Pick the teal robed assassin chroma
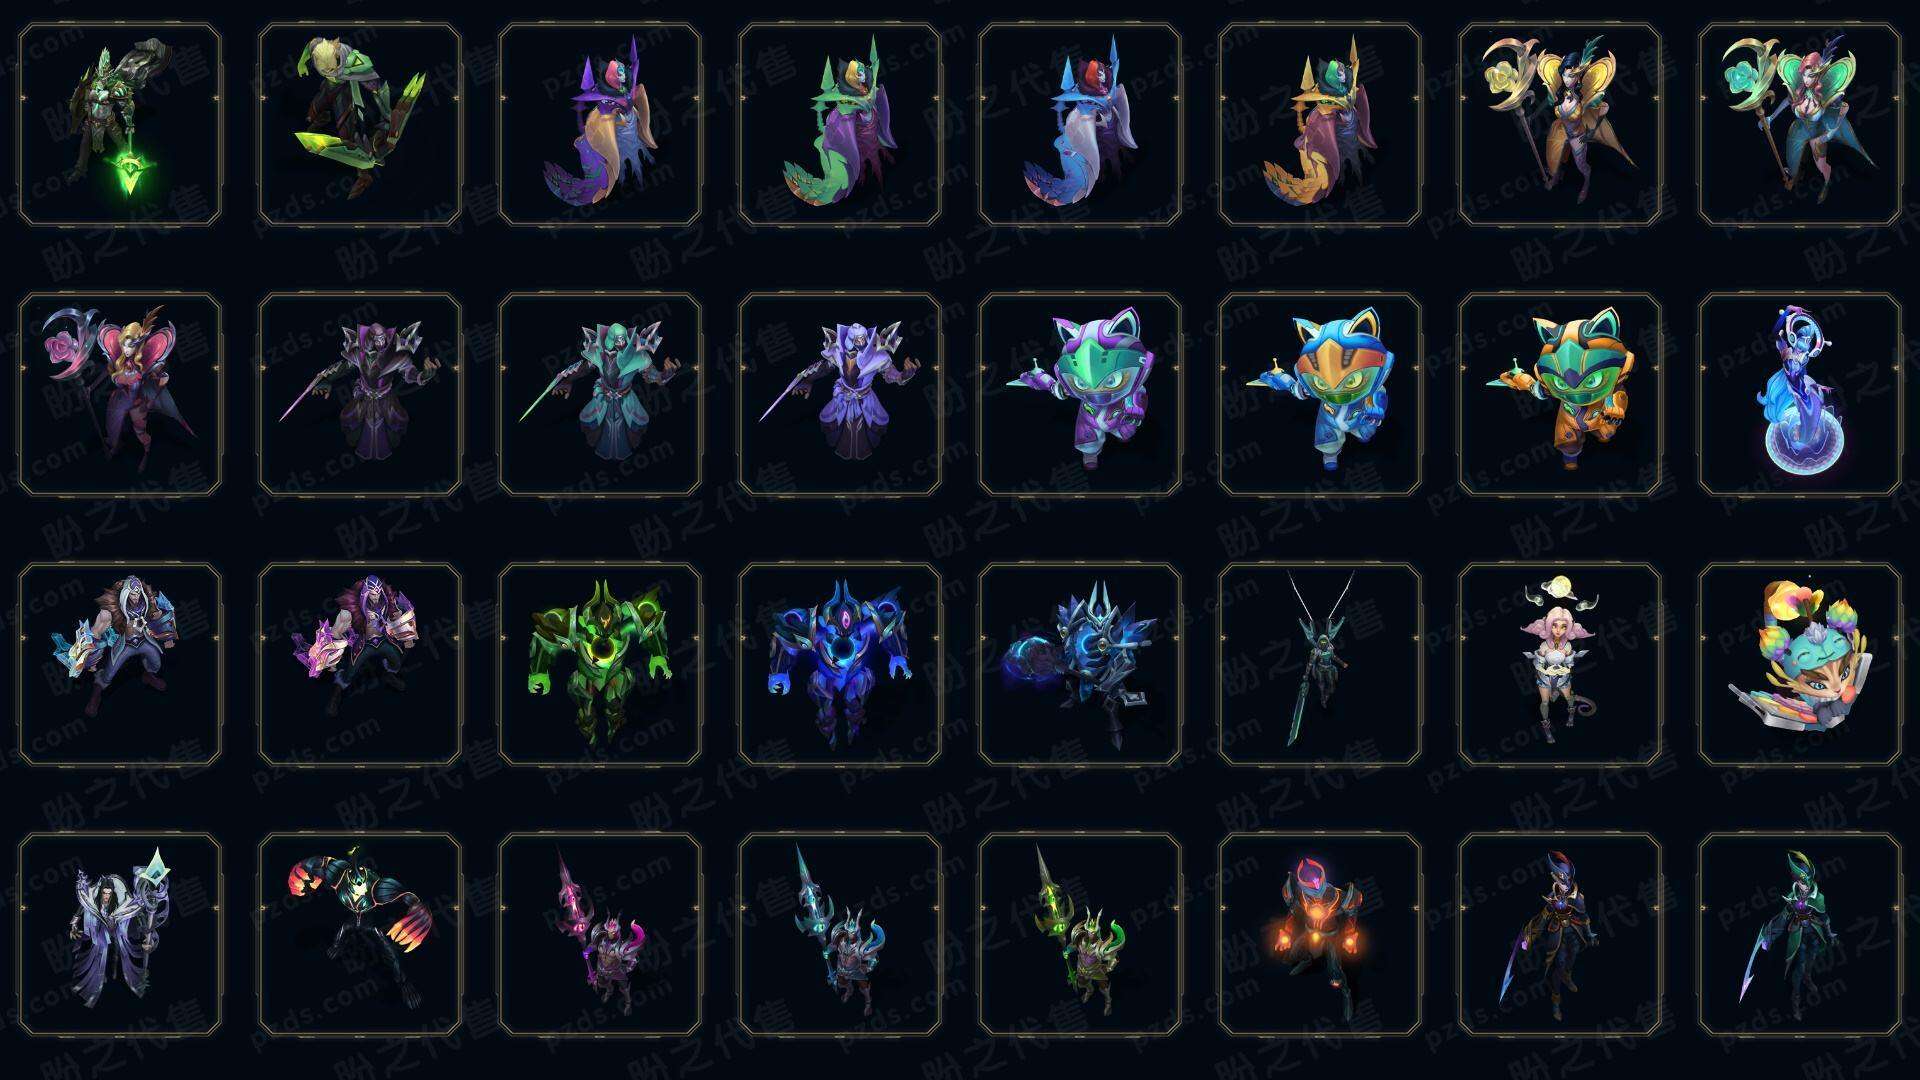This screenshot has width=1920, height=1080. pos(600,394)
